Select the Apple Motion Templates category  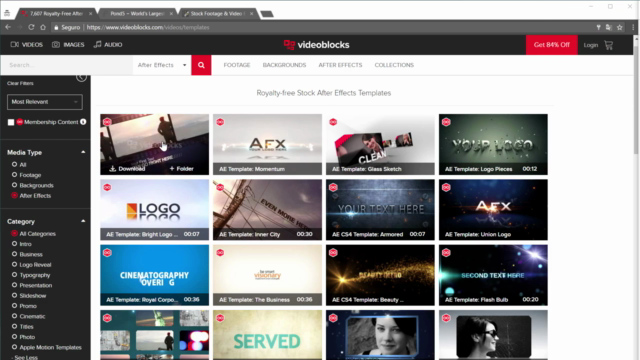(x=51, y=347)
